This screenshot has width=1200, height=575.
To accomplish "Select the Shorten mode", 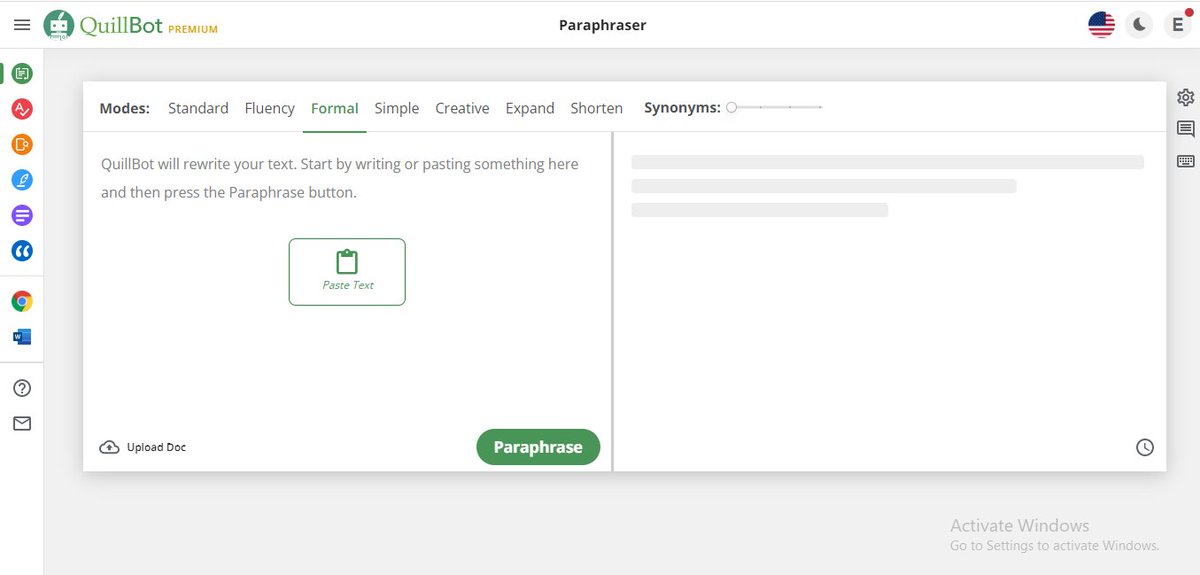I will 597,108.
